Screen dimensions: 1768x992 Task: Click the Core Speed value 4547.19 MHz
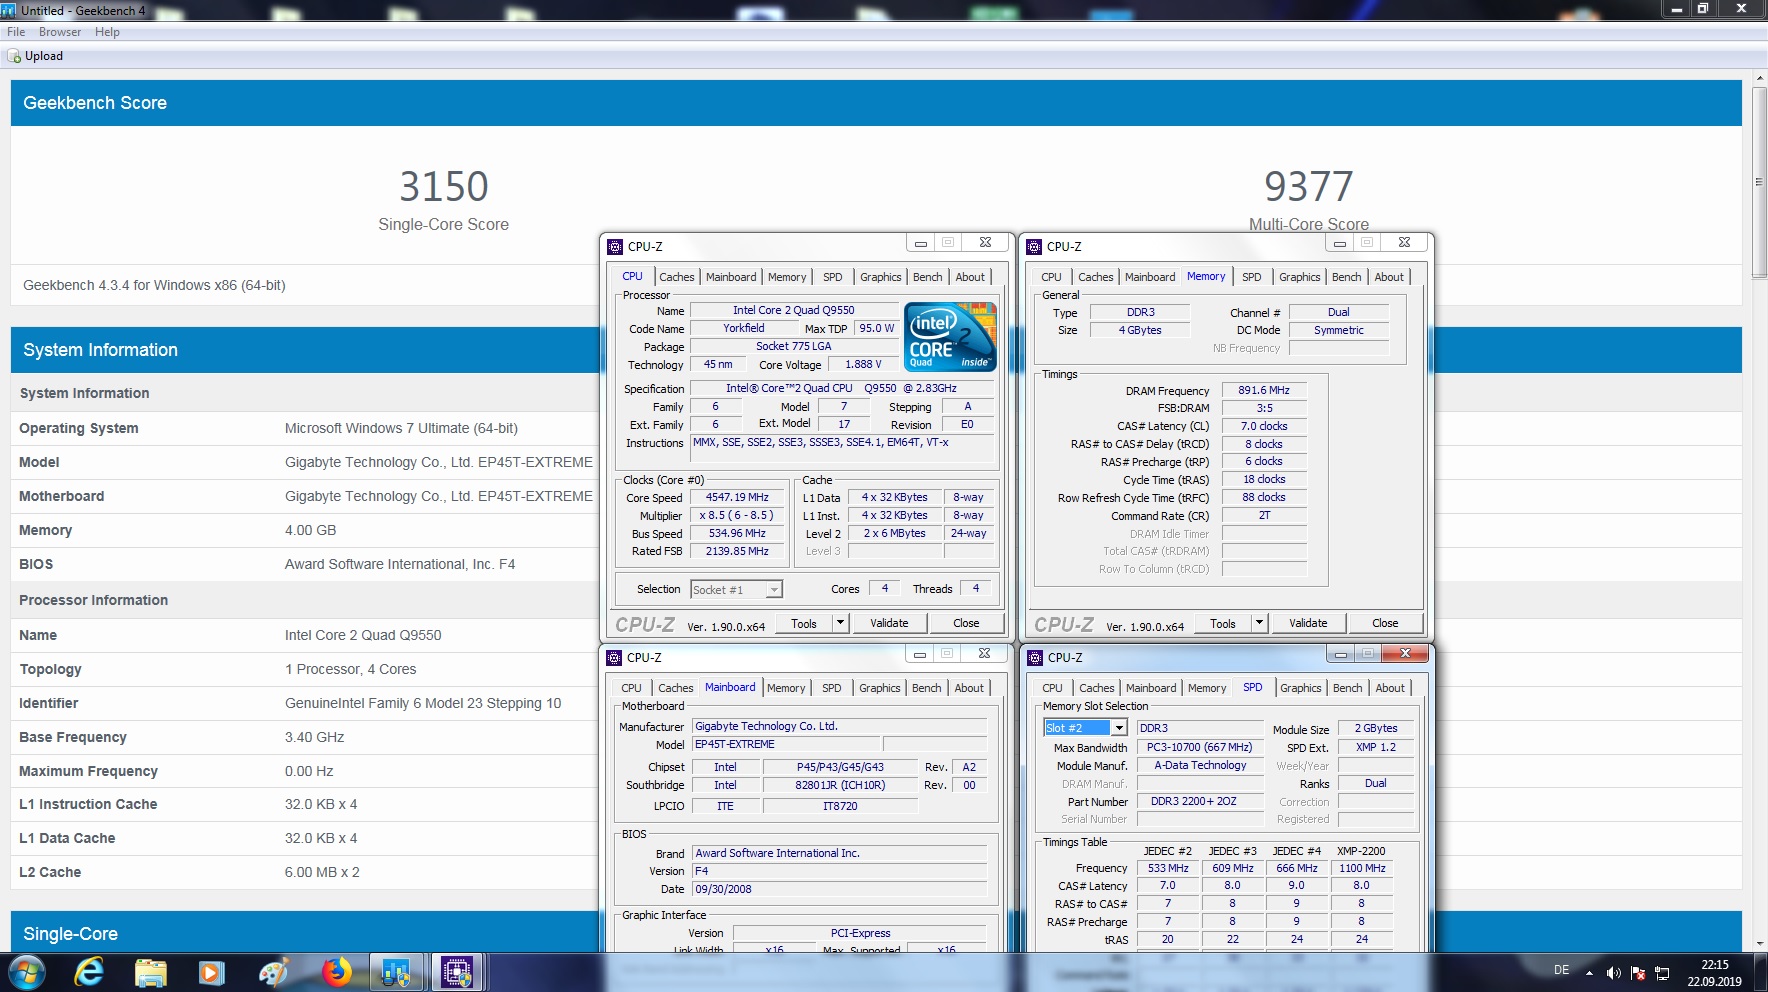(737, 497)
